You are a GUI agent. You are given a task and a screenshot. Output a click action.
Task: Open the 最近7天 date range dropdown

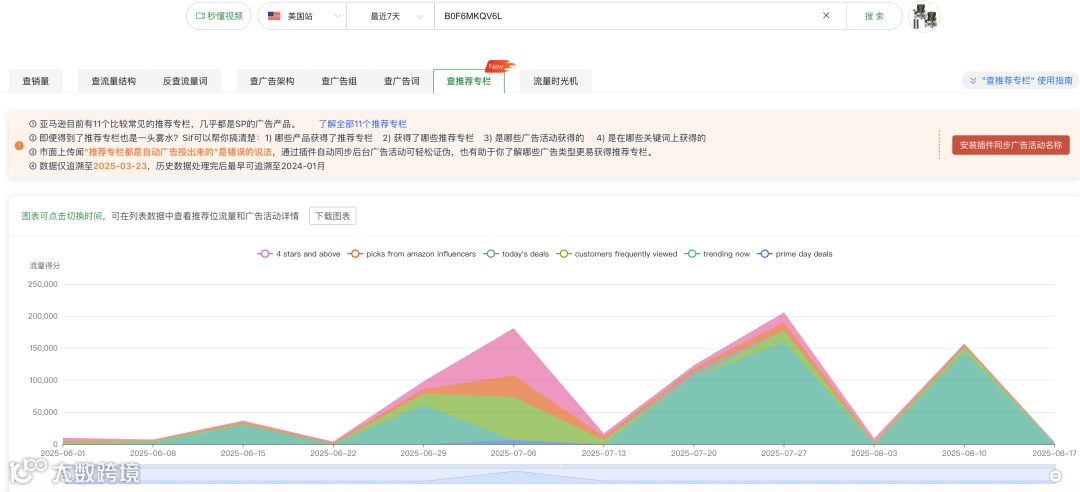click(x=391, y=16)
